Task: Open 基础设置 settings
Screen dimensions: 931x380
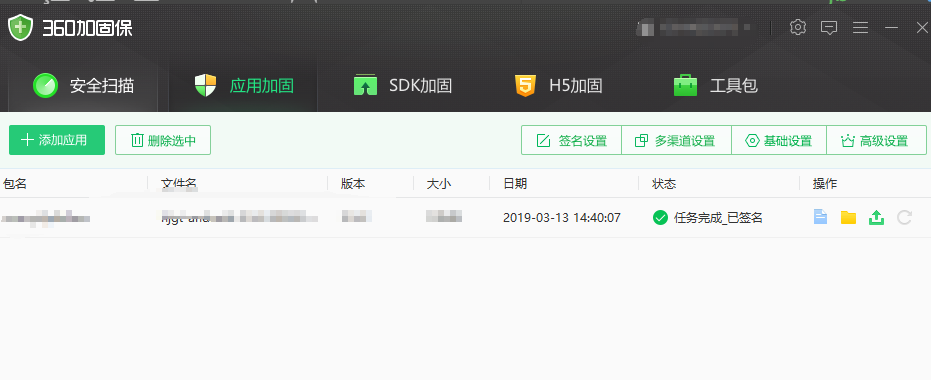Action: coord(779,141)
